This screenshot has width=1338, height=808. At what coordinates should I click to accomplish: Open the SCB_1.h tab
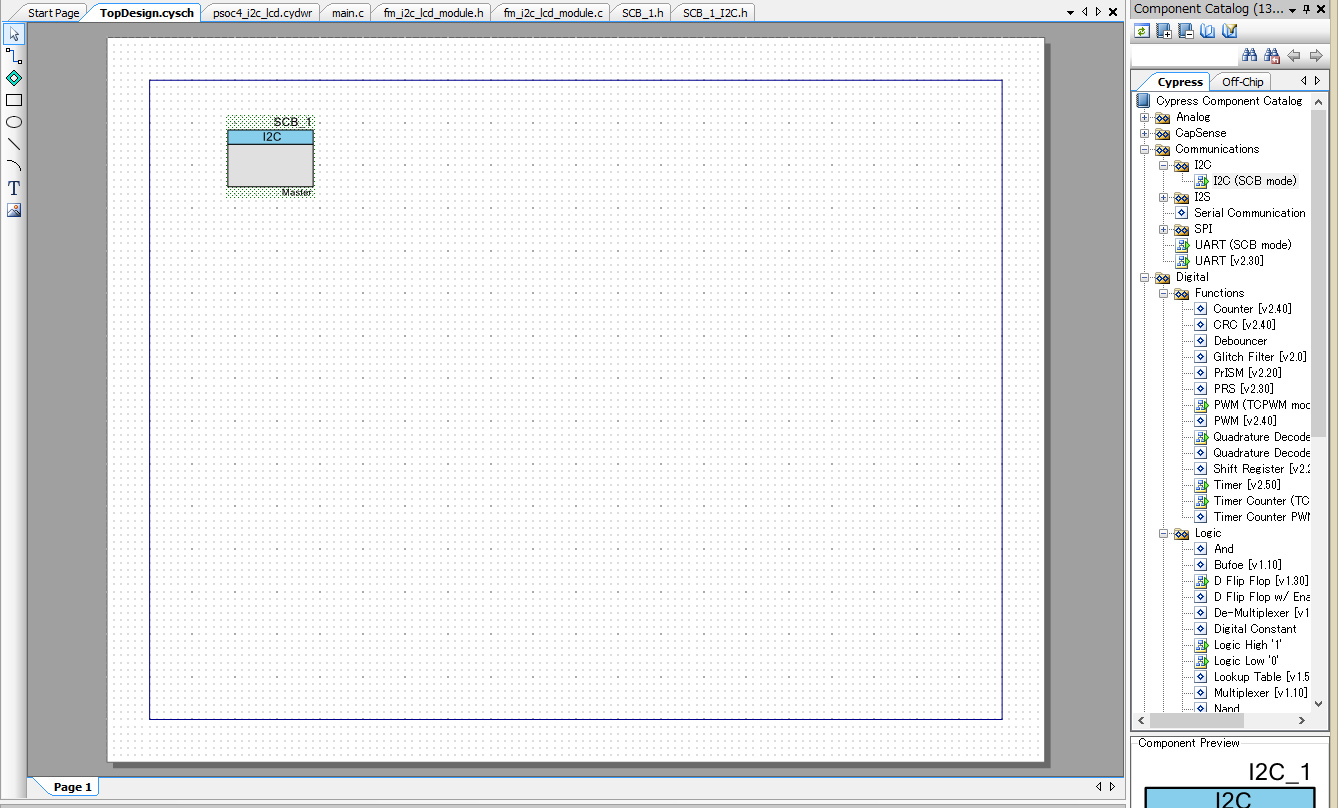642,13
